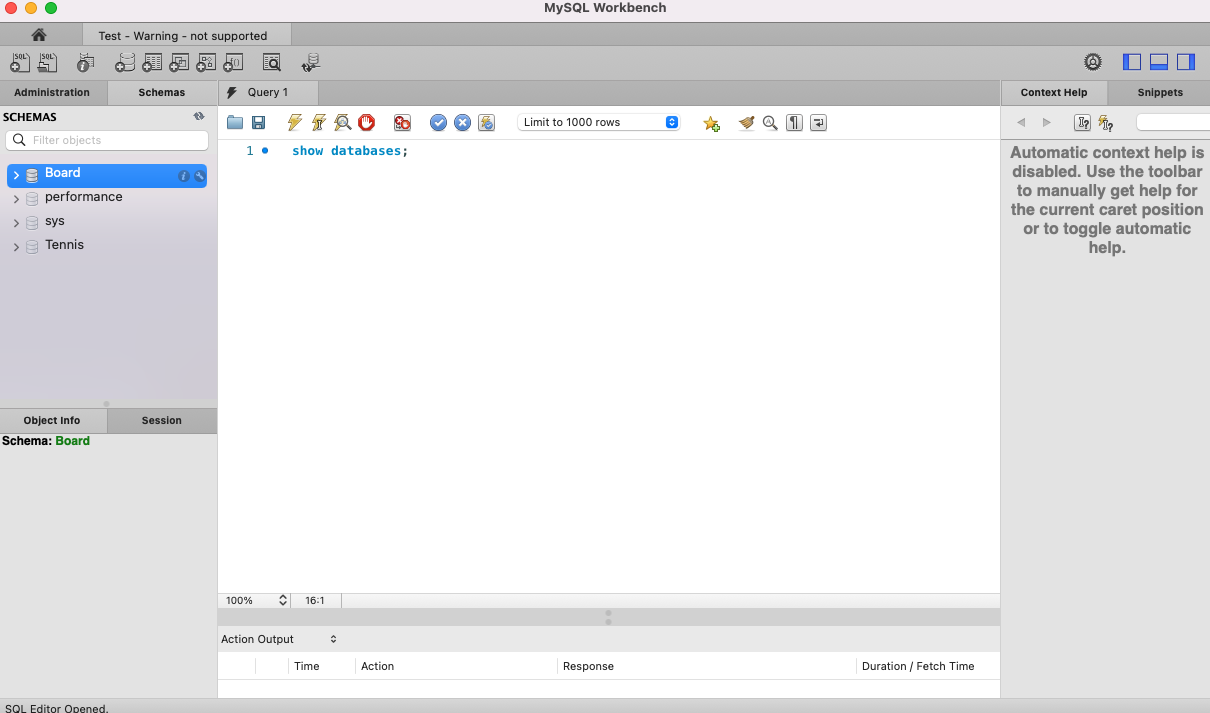Execute statement under cursor icon

pyautogui.click(x=318, y=123)
